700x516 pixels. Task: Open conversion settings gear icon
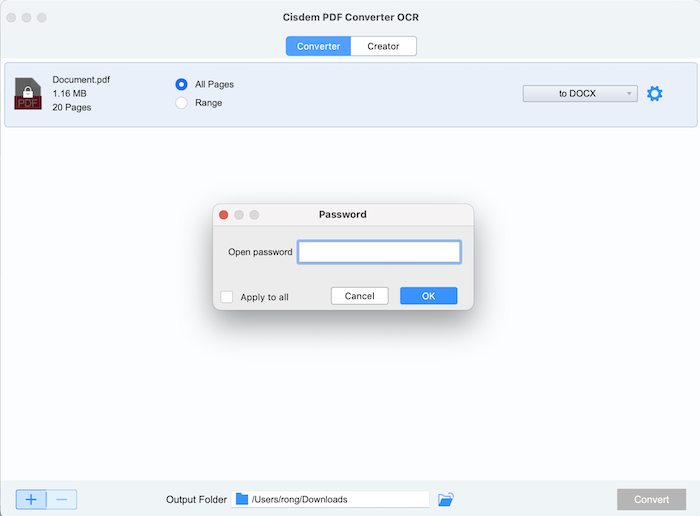coord(654,94)
